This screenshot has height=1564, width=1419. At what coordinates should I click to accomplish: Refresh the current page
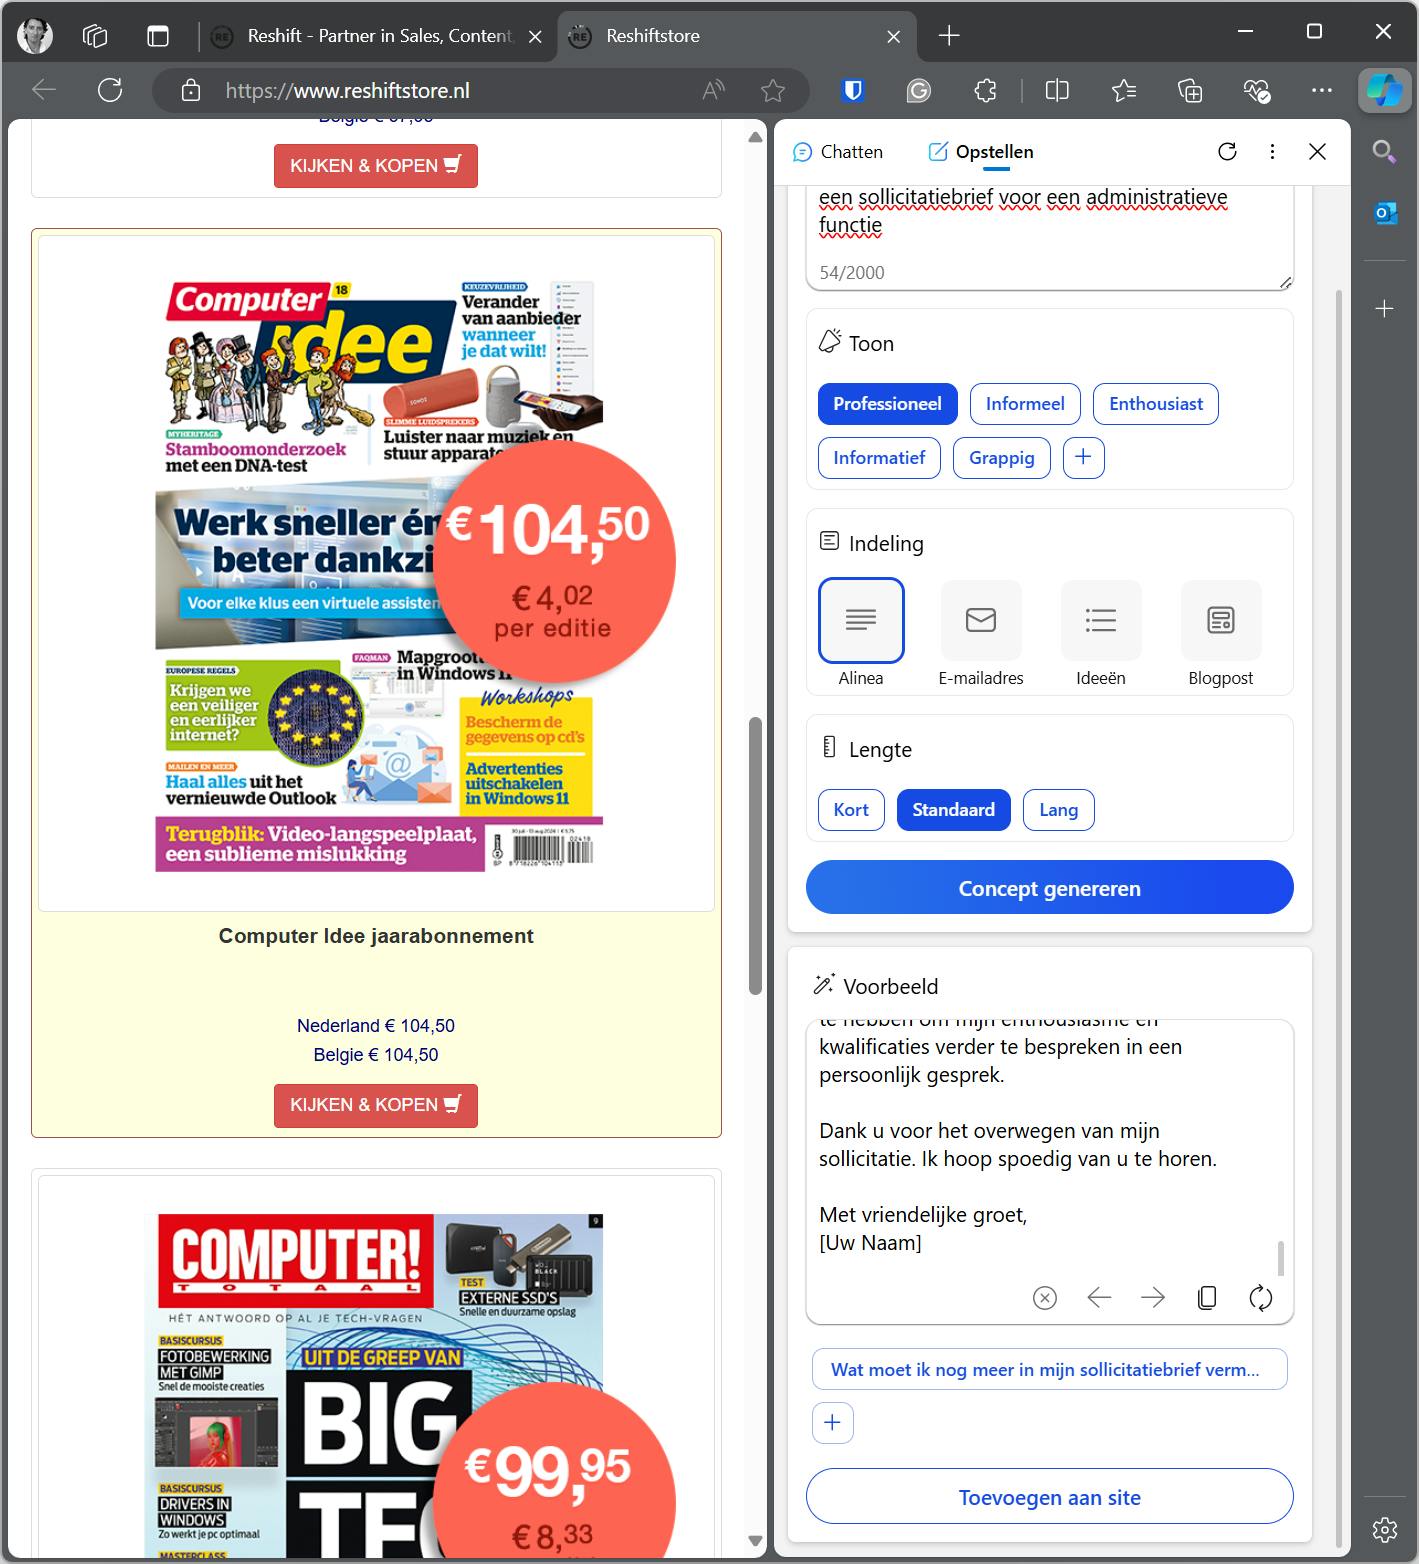tap(110, 91)
